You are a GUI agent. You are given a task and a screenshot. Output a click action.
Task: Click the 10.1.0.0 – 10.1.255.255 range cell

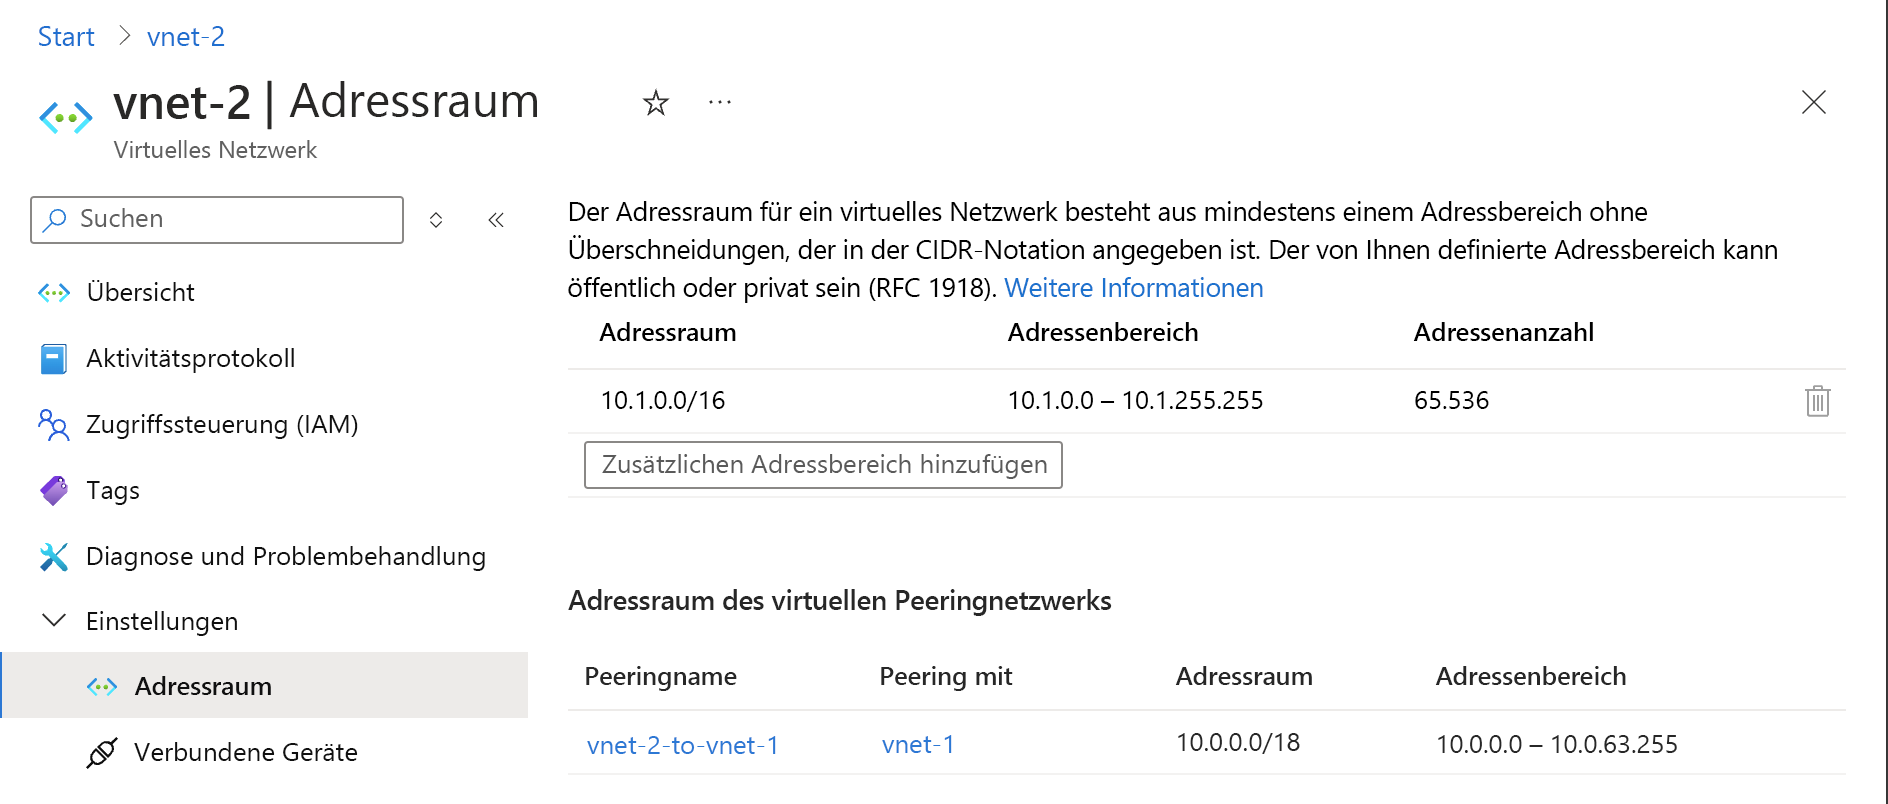click(1135, 401)
